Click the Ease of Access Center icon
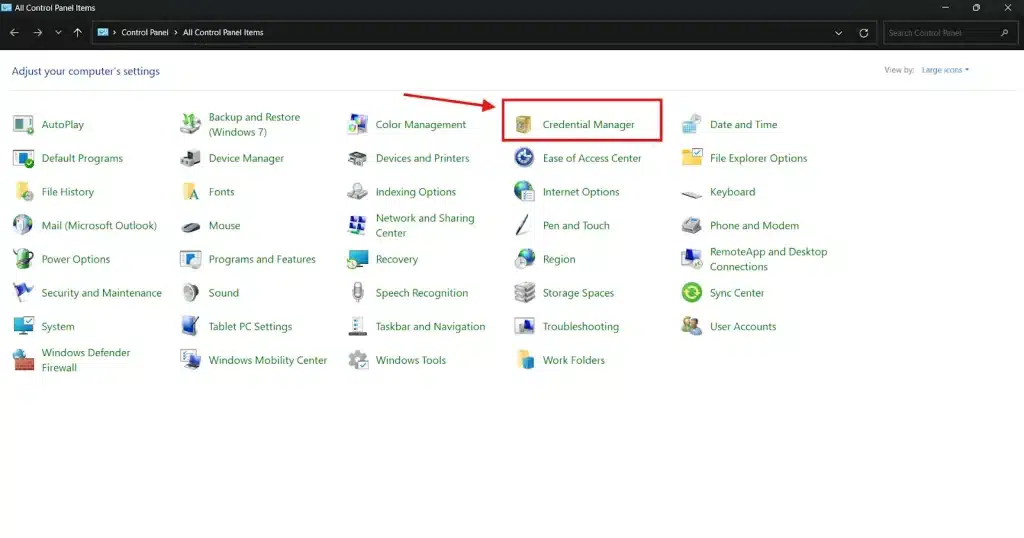The width and height of the screenshot is (1024, 538). (x=524, y=157)
